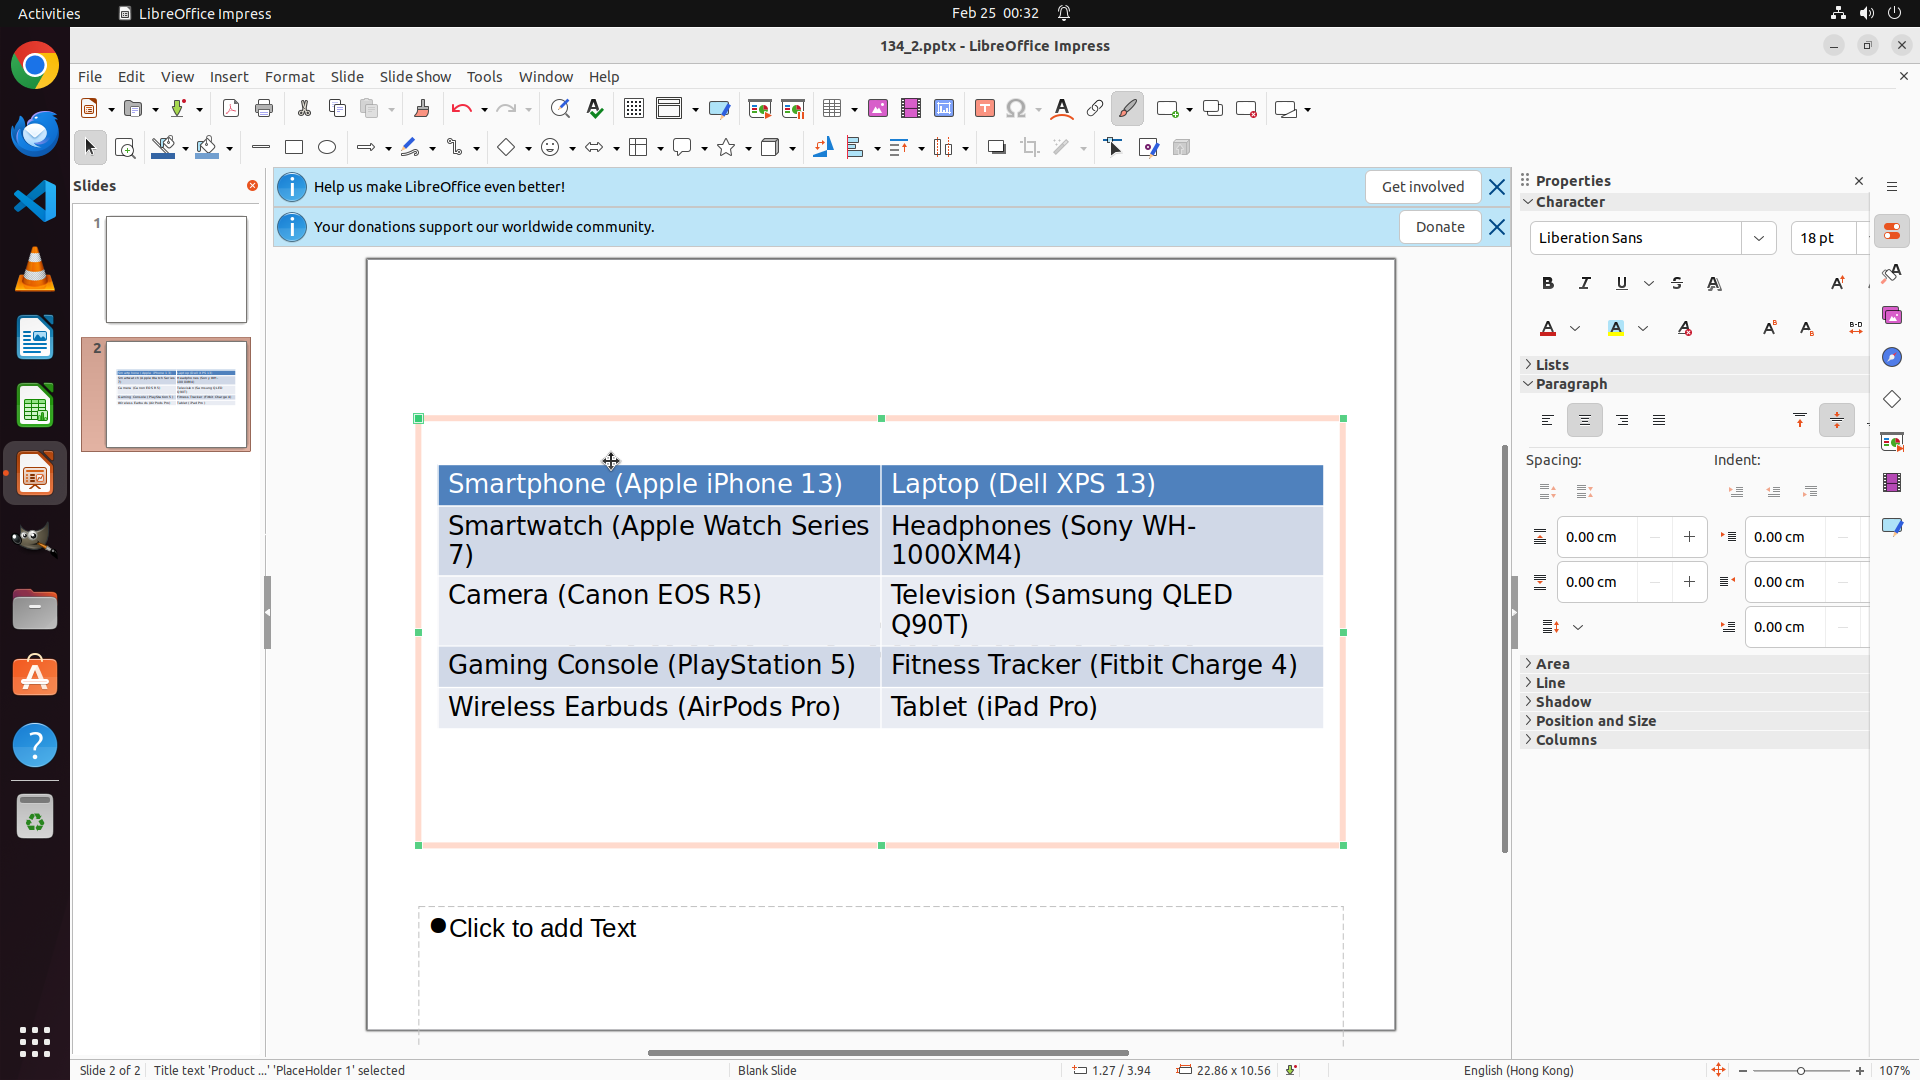Viewport: 1920px width, 1080px height.
Task: Click the Print icon in toolbar
Action: [264, 109]
